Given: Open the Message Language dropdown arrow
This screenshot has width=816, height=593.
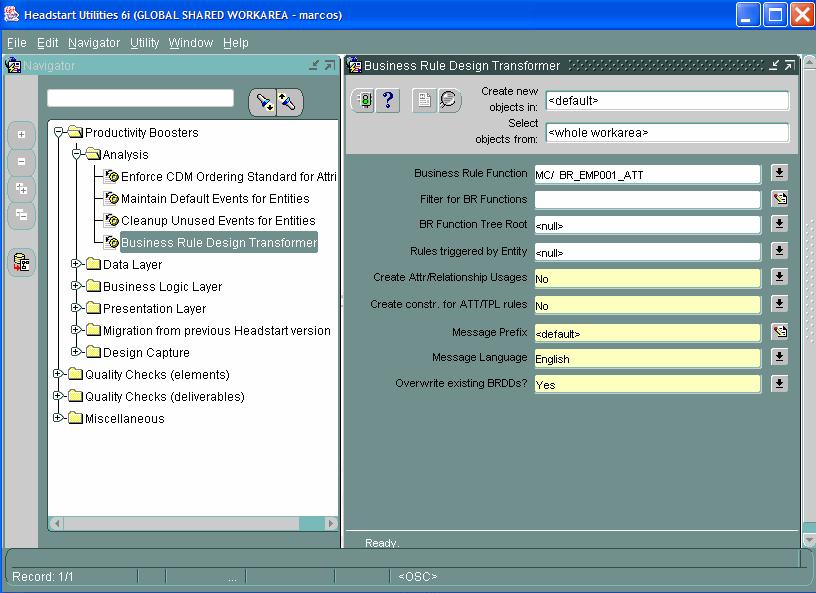Looking at the screenshot, I should click(779, 357).
